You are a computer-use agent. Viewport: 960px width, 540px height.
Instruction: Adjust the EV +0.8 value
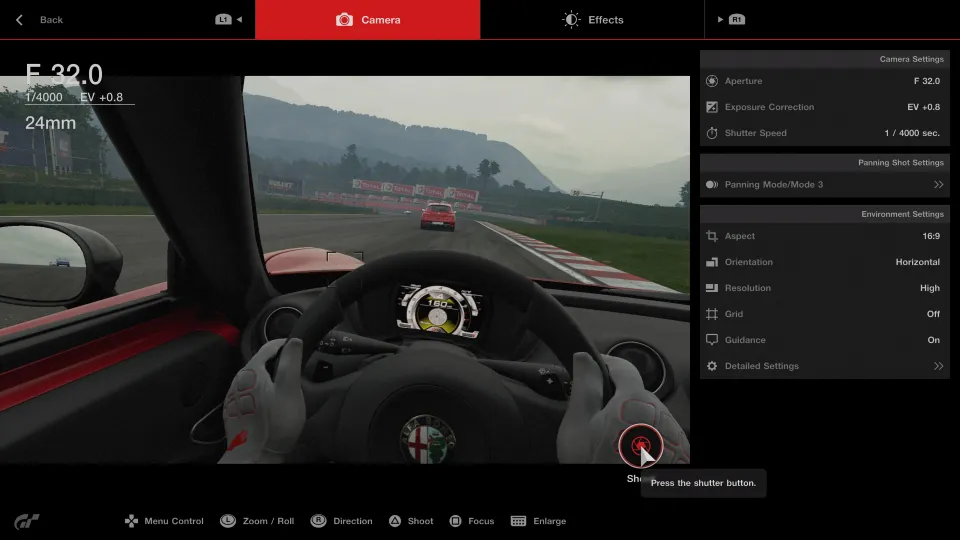pyautogui.click(x=923, y=107)
